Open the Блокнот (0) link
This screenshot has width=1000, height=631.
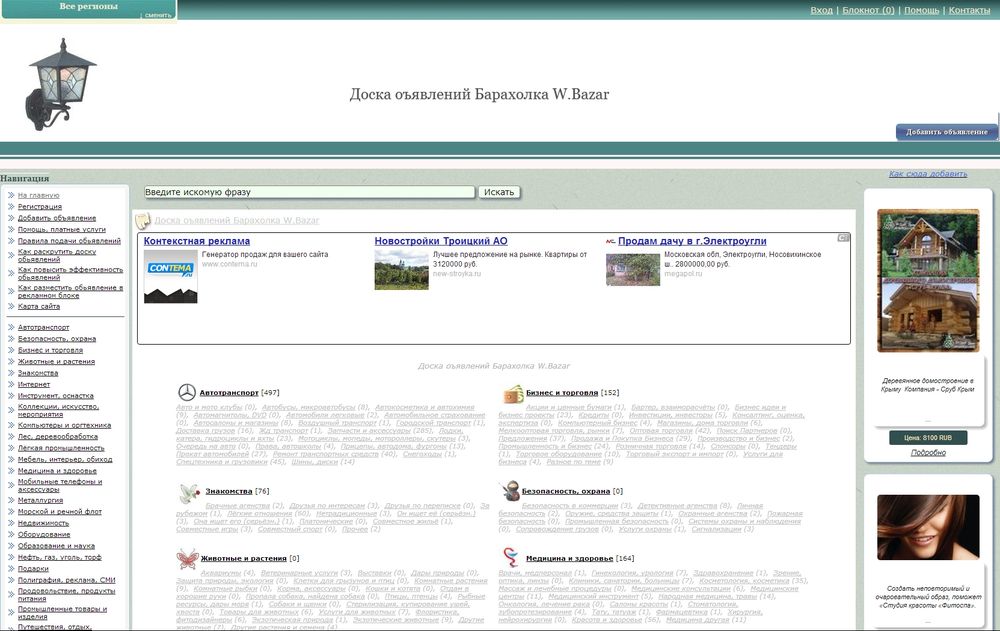(x=868, y=10)
